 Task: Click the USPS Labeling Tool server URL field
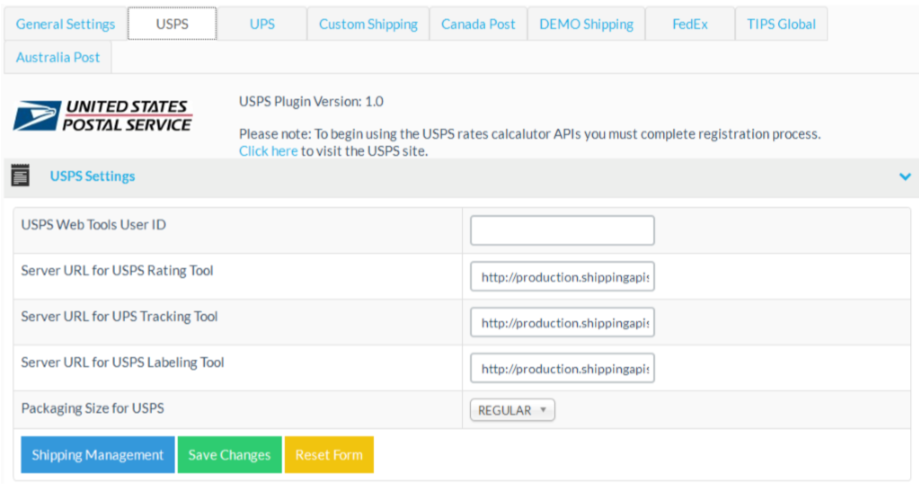click(562, 368)
